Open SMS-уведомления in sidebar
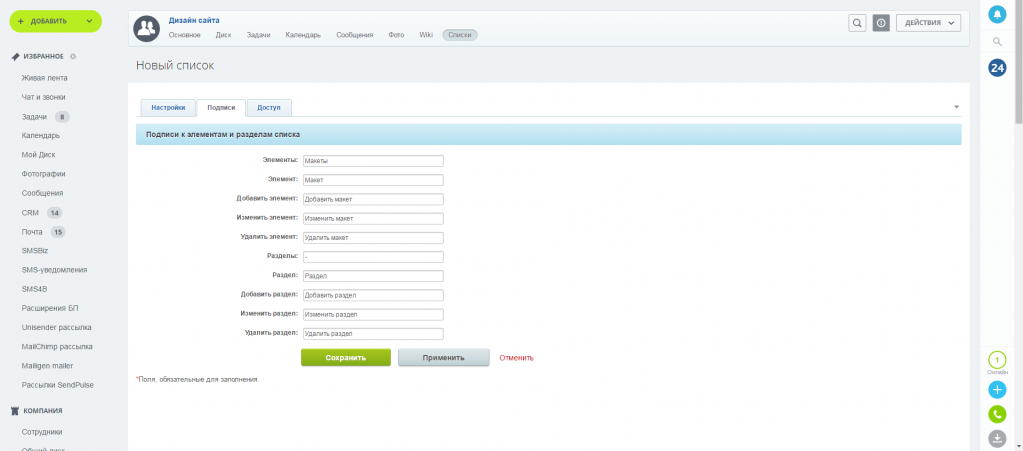Screen dimensions: 1023x451 coord(54,270)
